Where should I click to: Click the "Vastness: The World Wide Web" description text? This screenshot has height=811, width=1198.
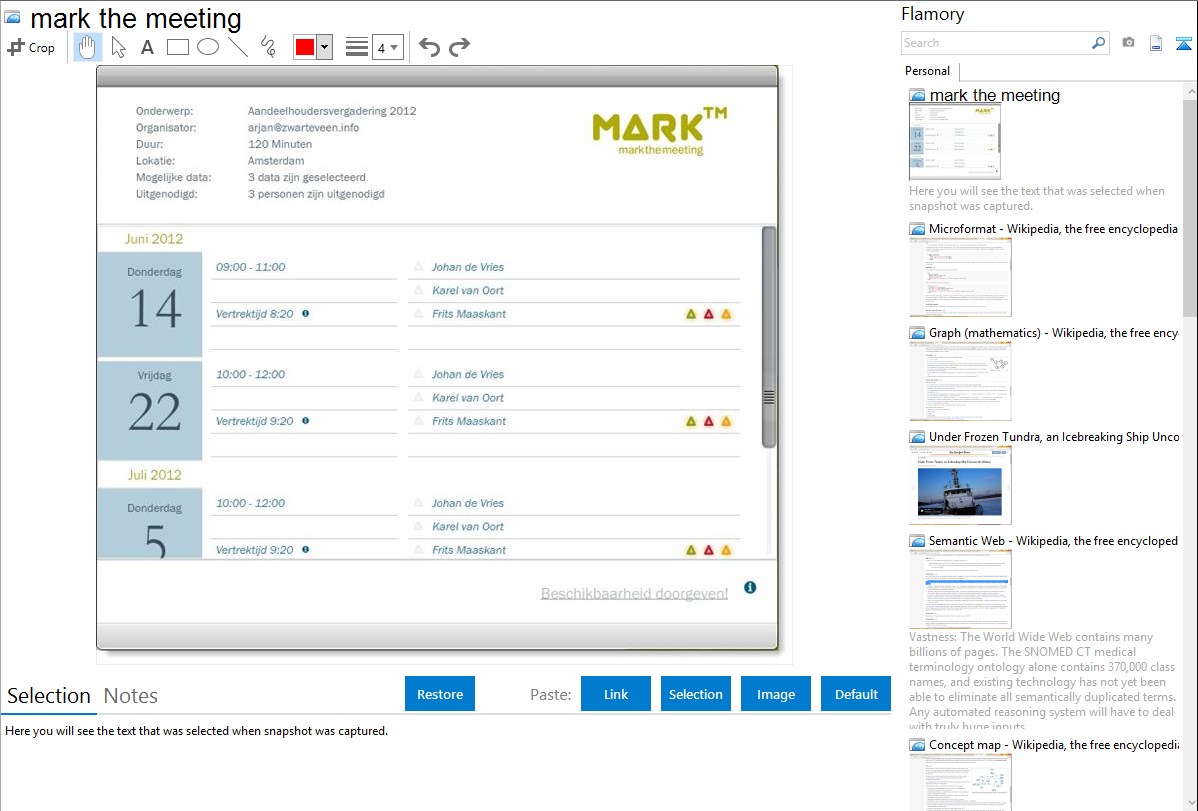[x=1042, y=681]
